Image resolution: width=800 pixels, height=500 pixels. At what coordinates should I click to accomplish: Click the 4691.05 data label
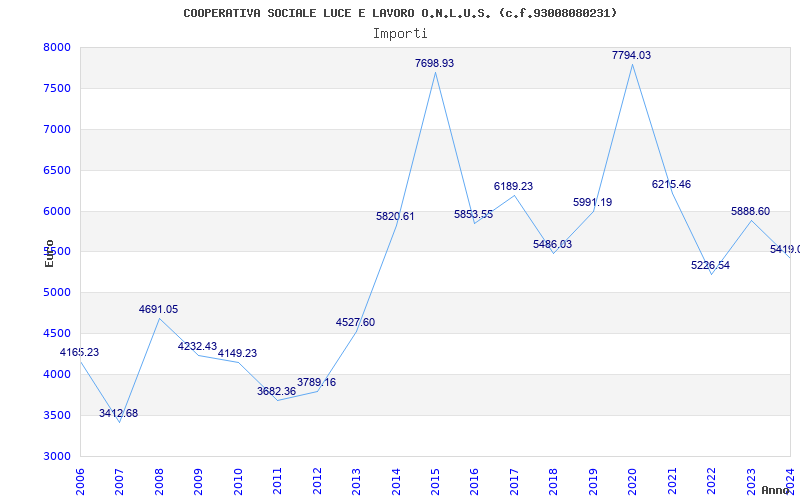(x=158, y=309)
